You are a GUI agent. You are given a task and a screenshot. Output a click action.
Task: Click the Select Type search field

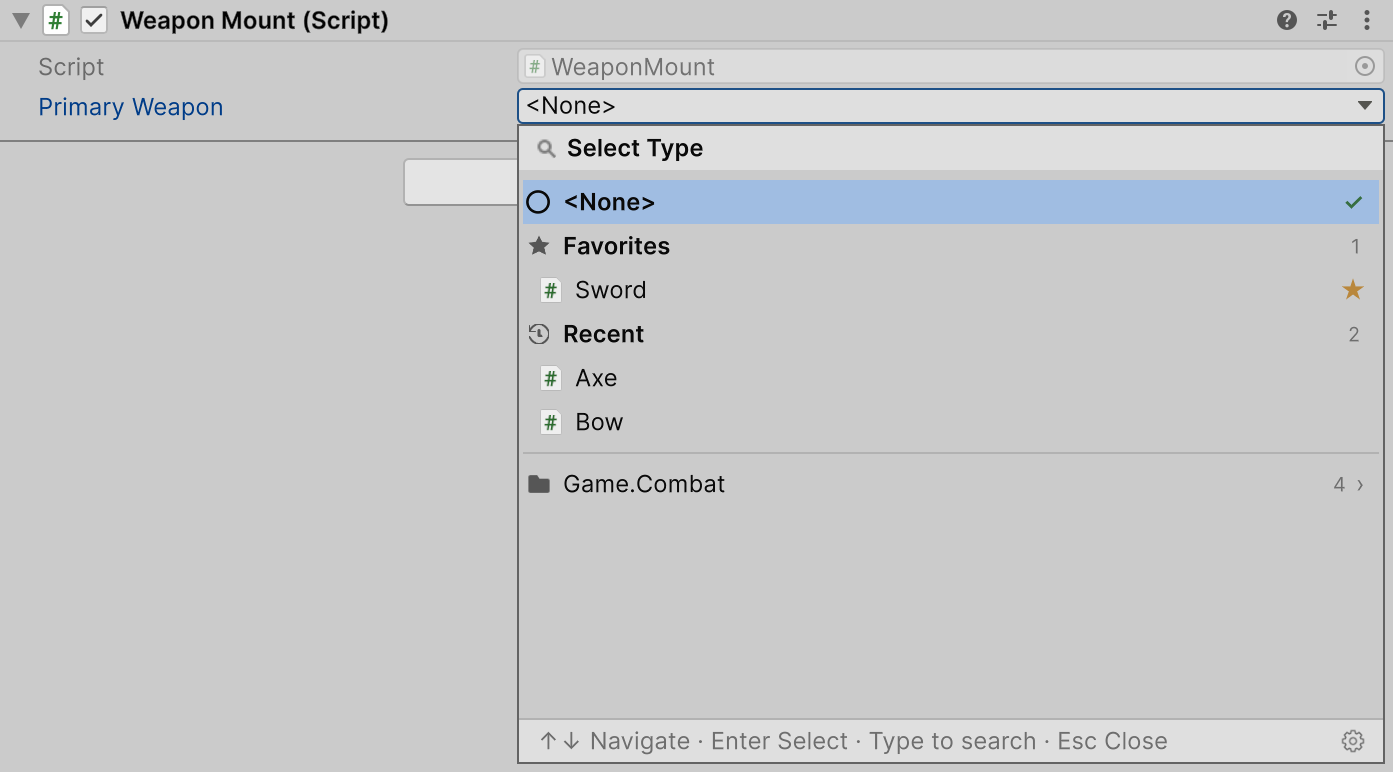(951, 148)
